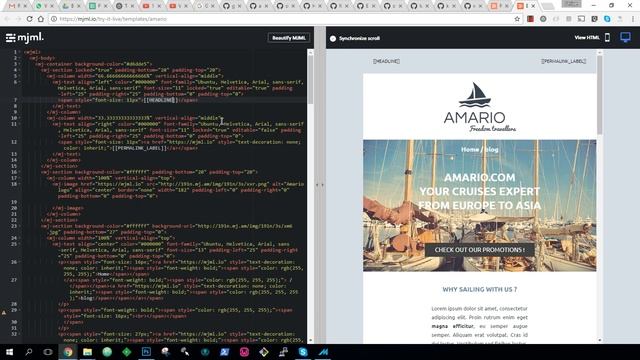Select the active mjml try-it-live tab

[x=525, y=6]
